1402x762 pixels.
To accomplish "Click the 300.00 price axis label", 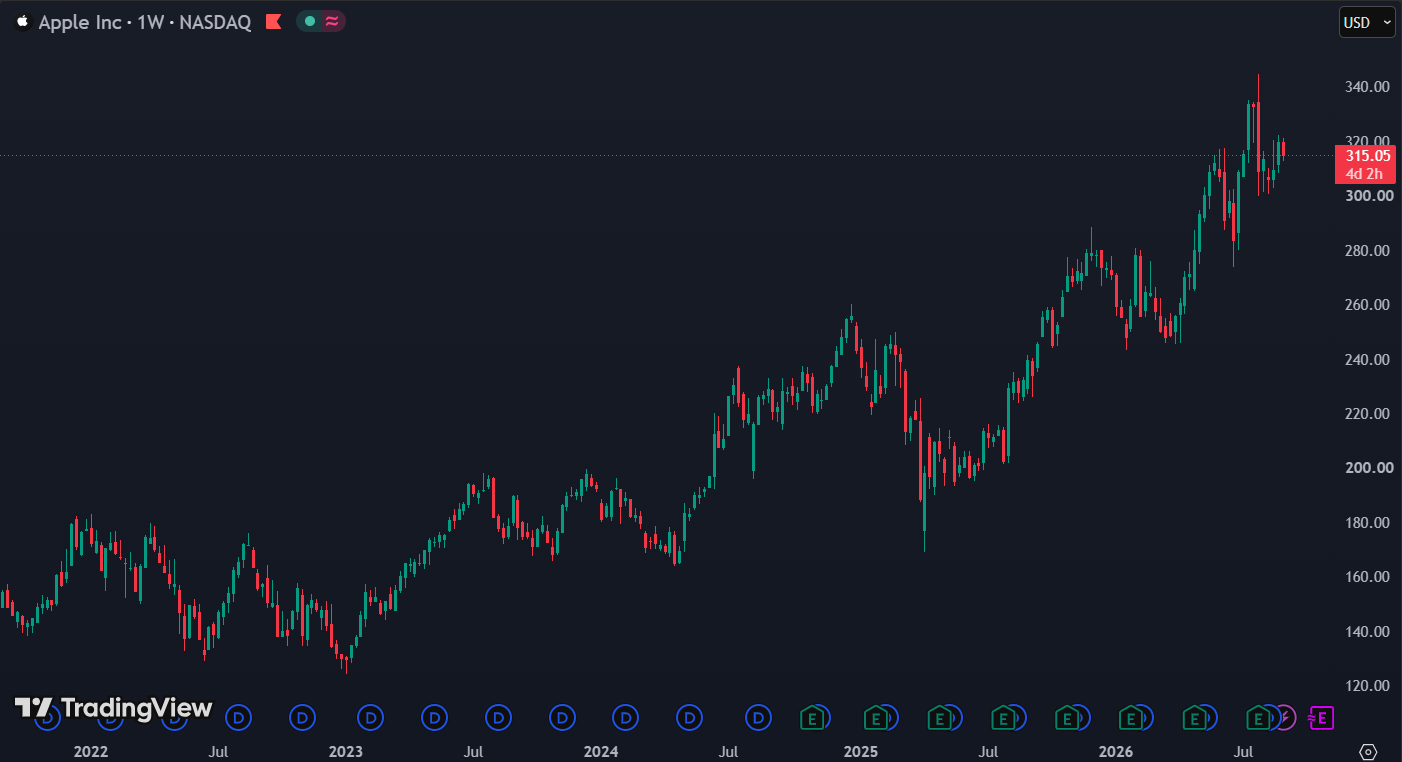I will 1368,195.
